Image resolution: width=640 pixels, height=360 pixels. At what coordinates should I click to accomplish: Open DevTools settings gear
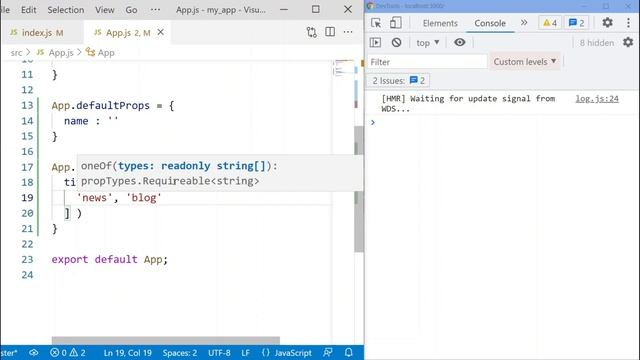click(x=607, y=22)
